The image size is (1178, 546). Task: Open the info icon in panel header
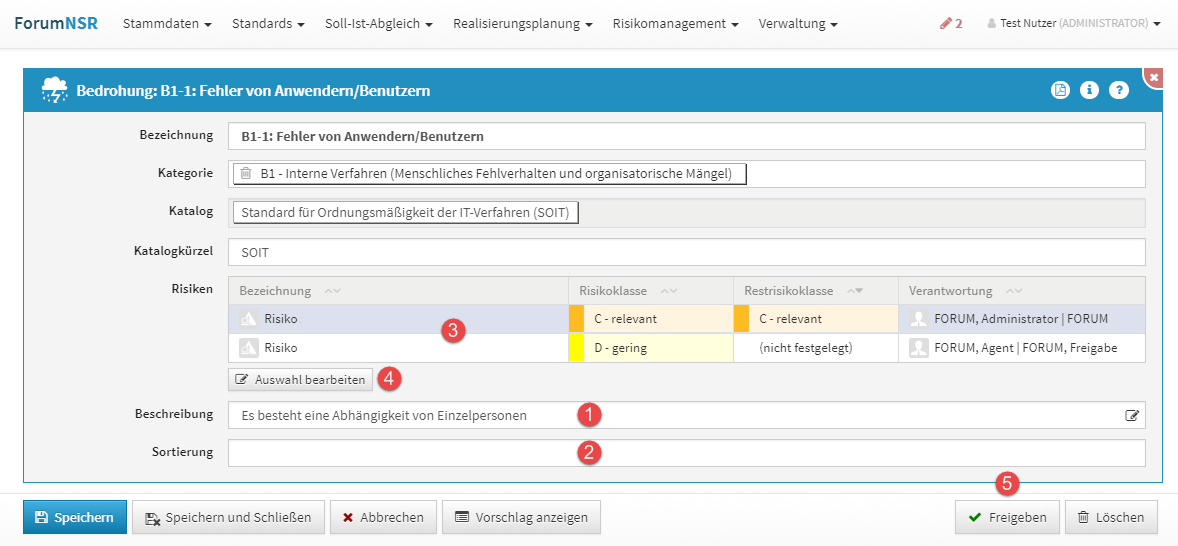pyautogui.click(x=1089, y=90)
